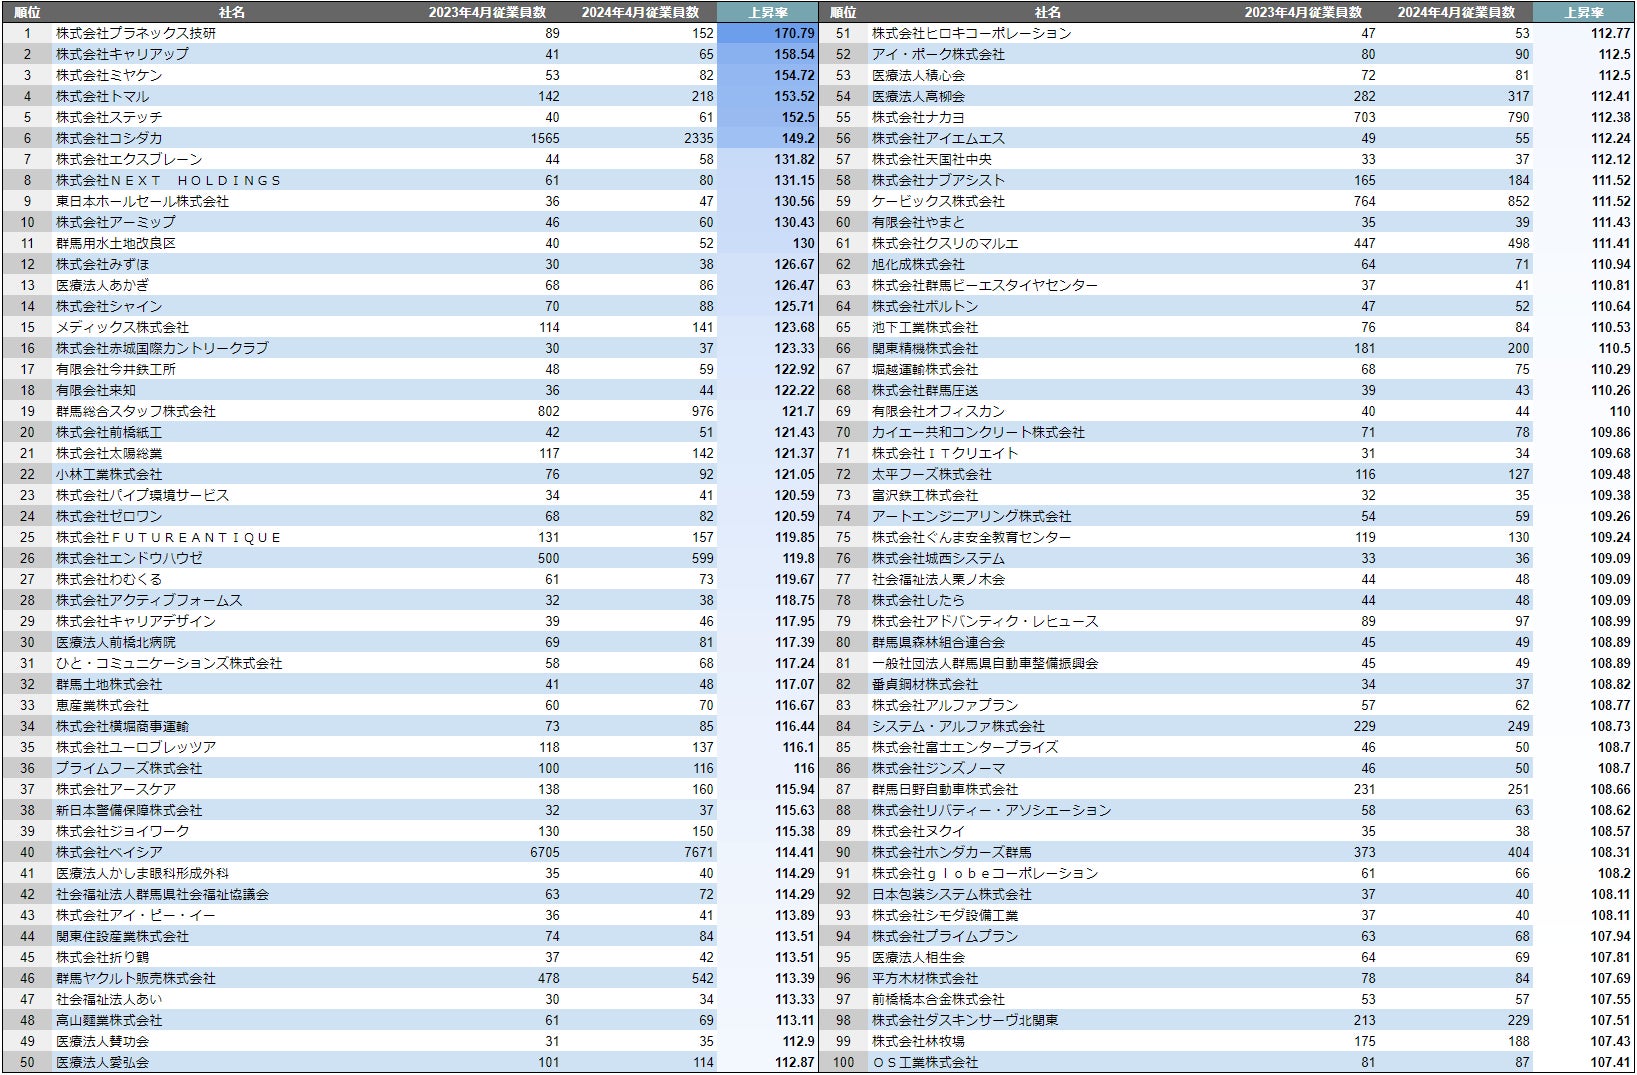Screen dimensions: 1637x1075
Task: Select the 株式会社わむくる company name
Action: tap(109, 579)
